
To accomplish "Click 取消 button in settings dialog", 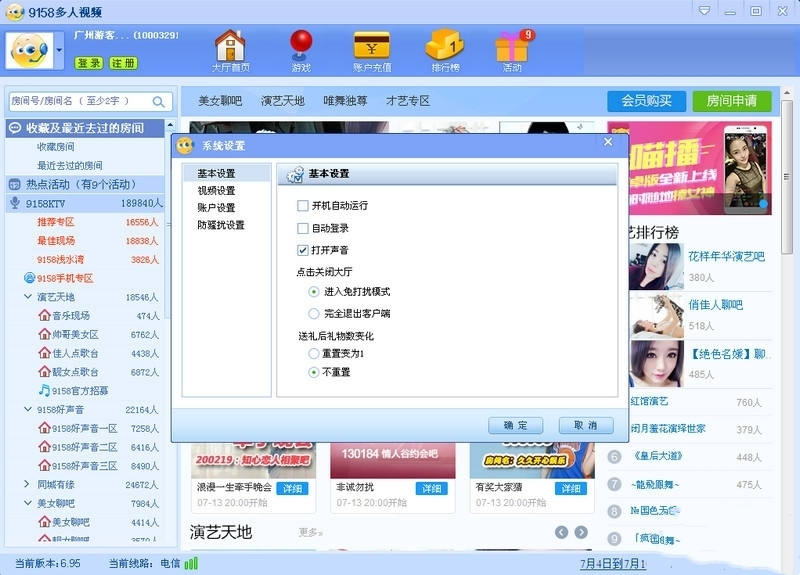I will [x=586, y=426].
